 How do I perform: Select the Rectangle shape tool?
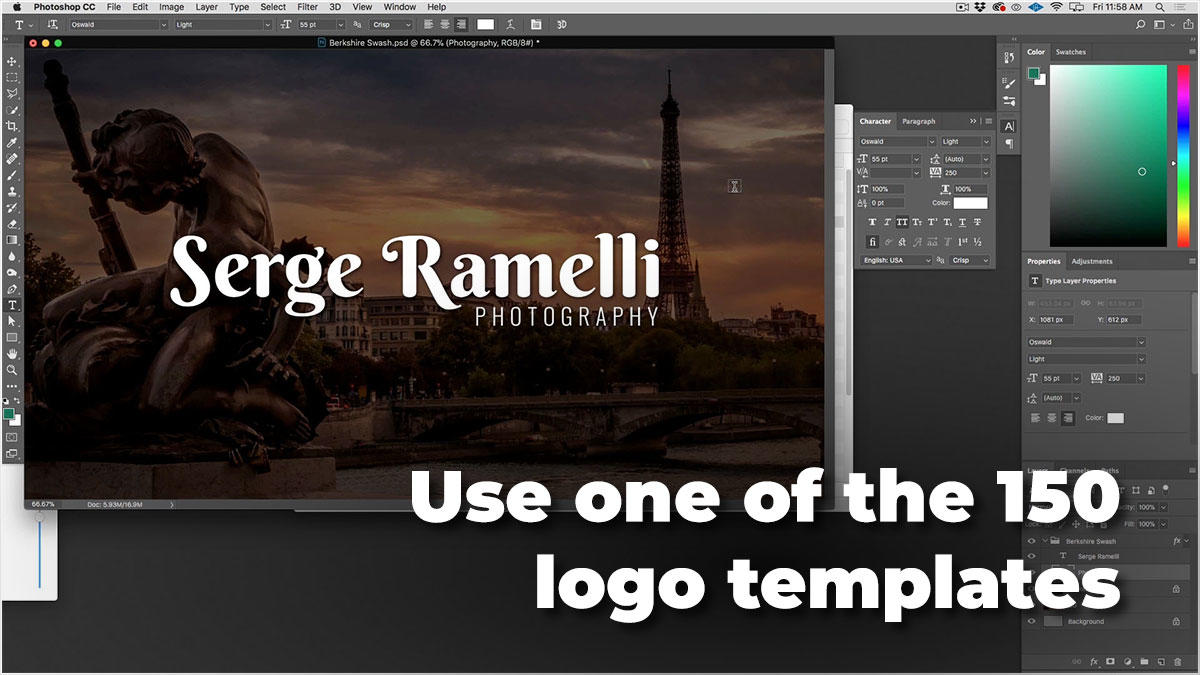(x=12, y=337)
